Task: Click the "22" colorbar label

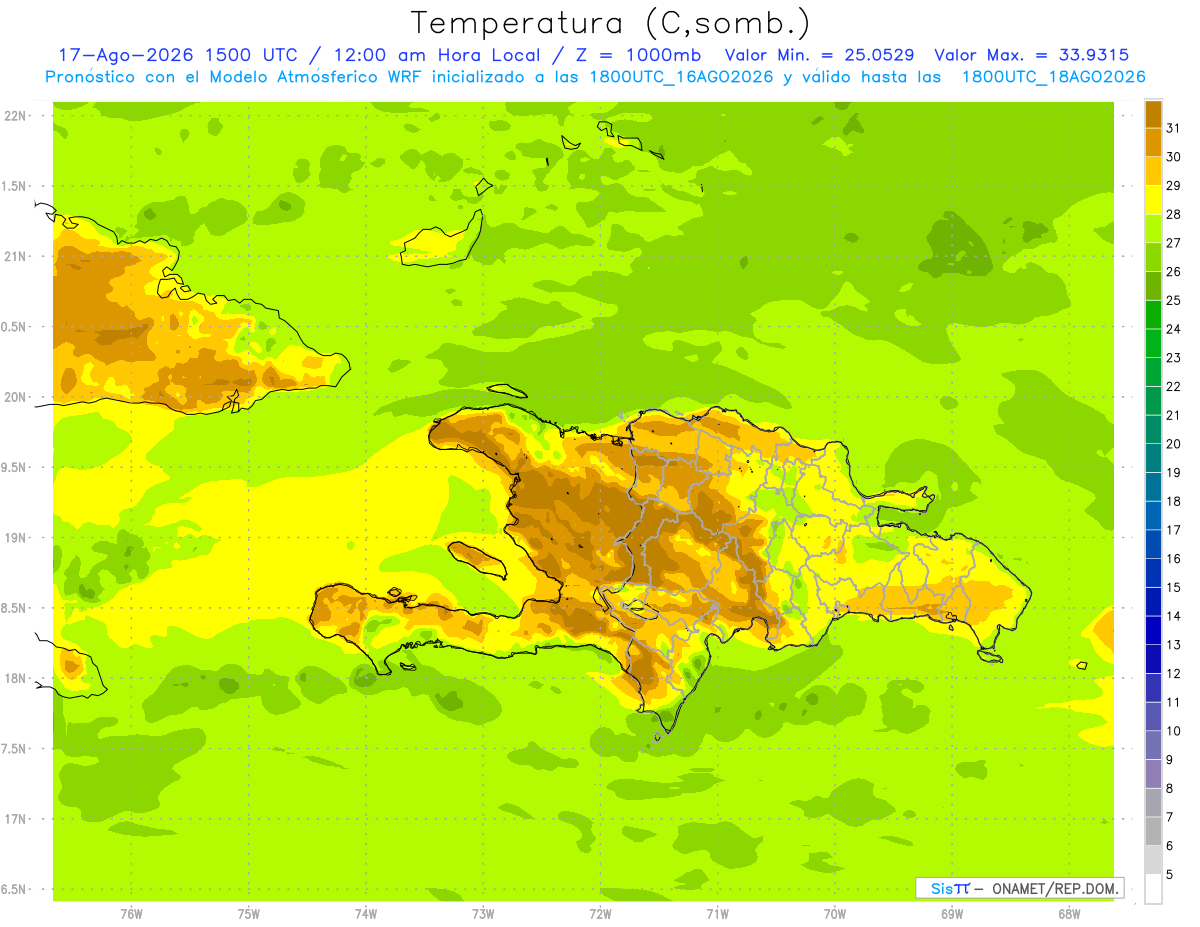Action: (x=1174, y=386)
